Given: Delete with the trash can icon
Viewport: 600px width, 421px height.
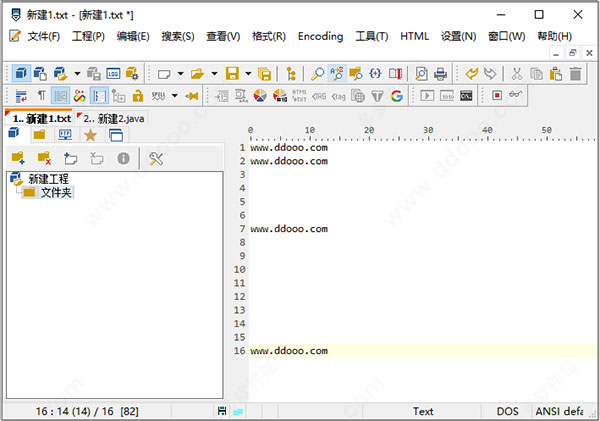Looking at the screenshot, I should click(575, 73).
